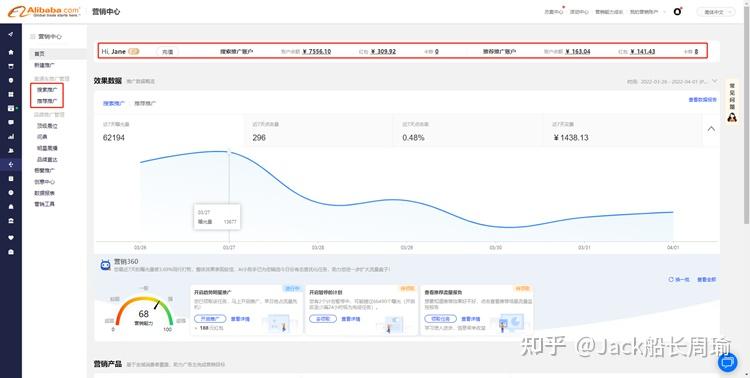Open the home icon in dark sidebar
The width and height of the screenshot is (750, 378).
(x=11, y=52)
